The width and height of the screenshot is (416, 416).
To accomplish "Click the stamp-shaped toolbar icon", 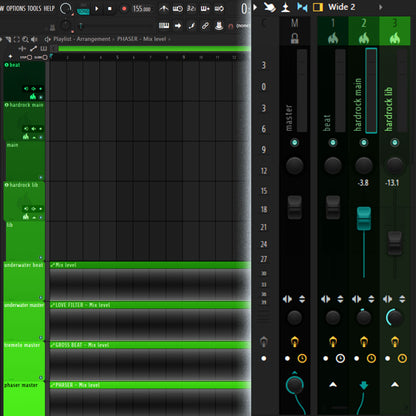I will 219,25.
